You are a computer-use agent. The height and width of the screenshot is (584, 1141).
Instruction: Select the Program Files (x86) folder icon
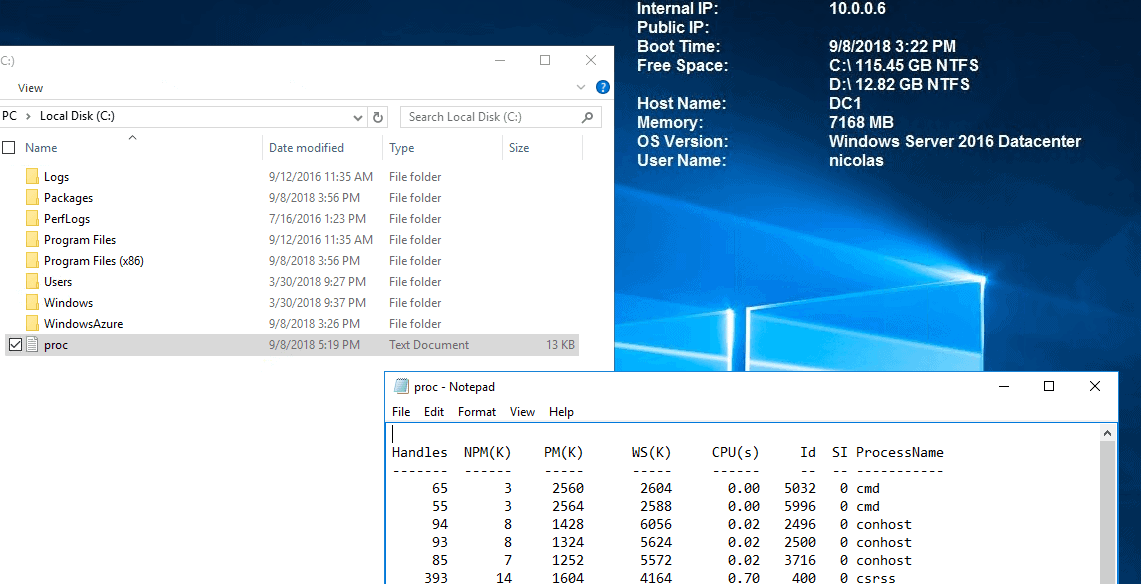31,261
